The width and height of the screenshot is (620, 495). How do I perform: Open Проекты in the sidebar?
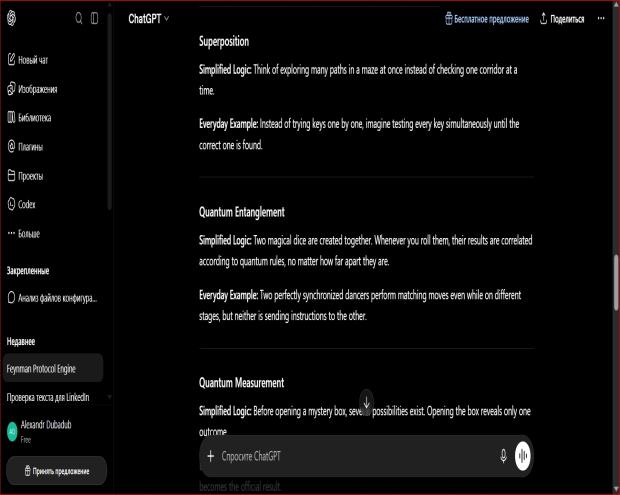pos(25,176)
